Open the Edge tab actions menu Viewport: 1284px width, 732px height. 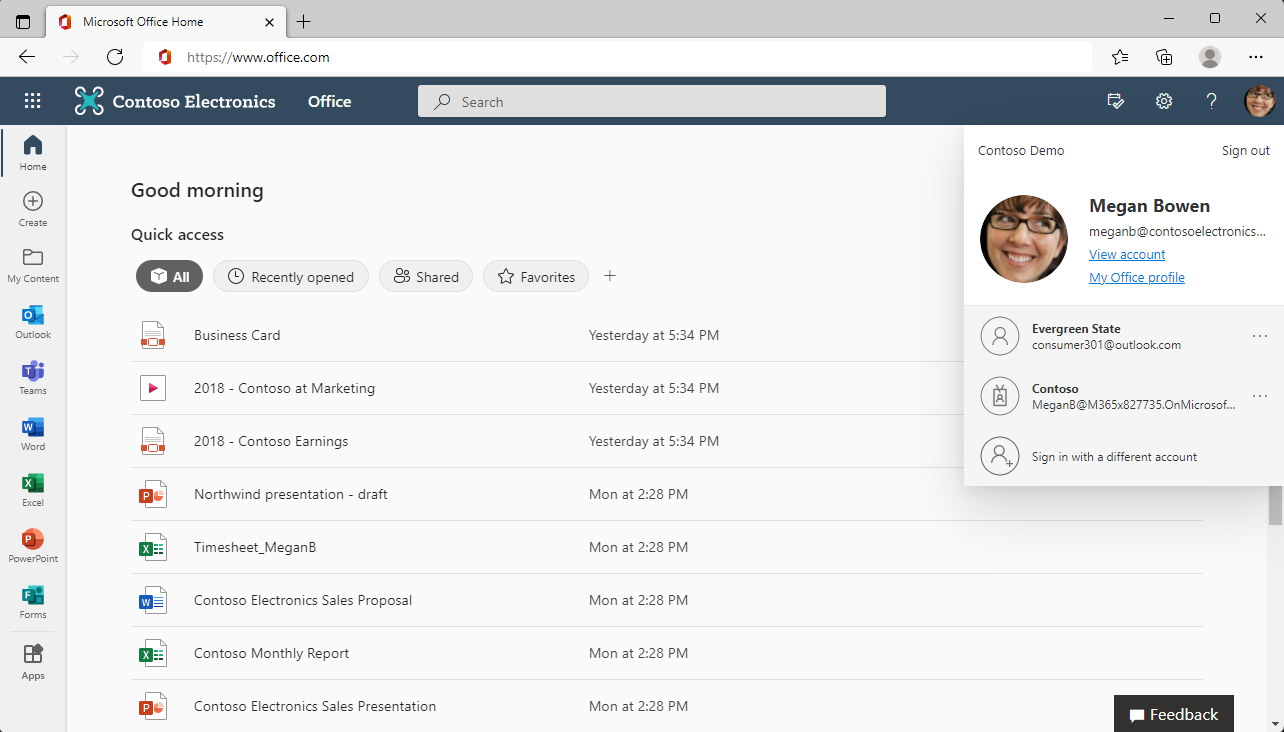(x=23, y=21)
